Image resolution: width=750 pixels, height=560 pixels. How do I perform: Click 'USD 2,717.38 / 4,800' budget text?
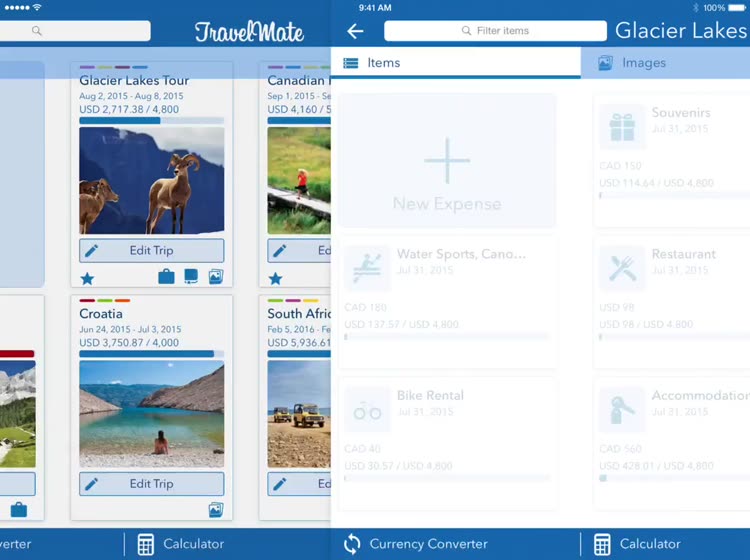tap(129, 110)
